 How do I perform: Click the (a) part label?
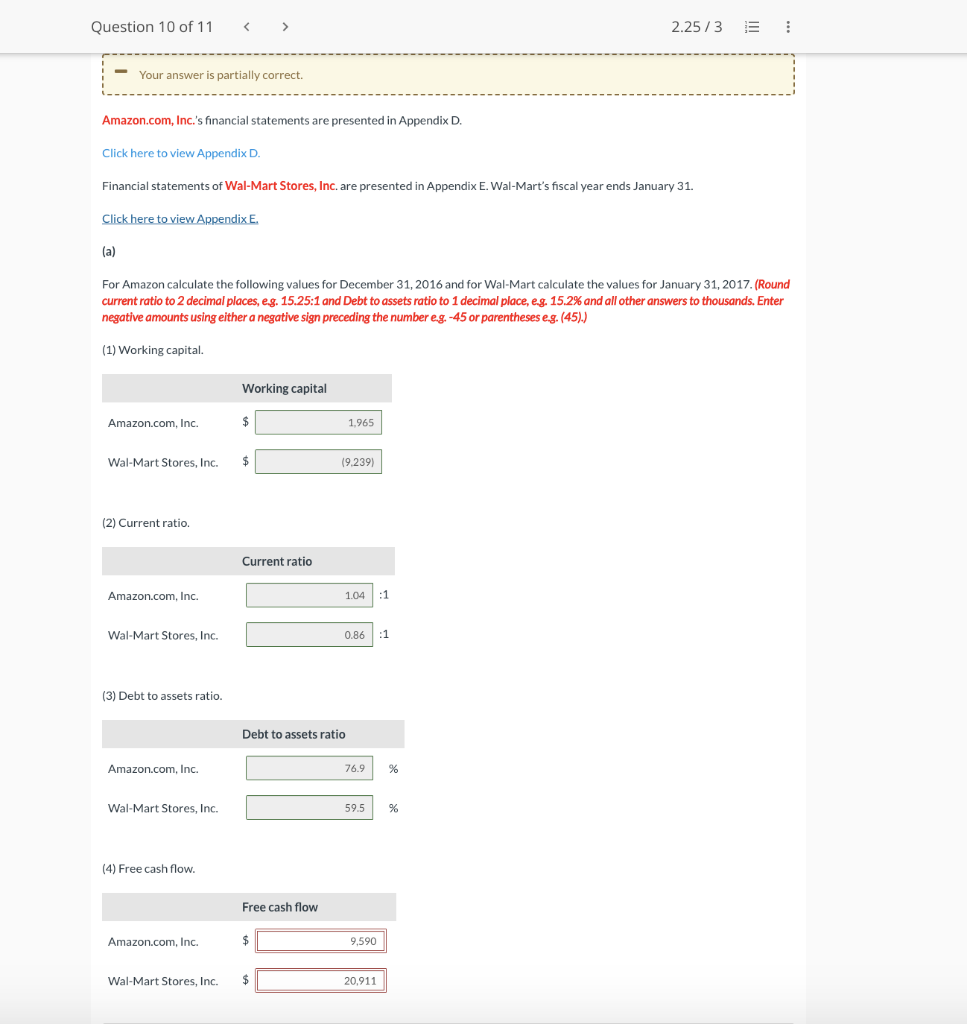pyautogui.click(x=108, y=251)
